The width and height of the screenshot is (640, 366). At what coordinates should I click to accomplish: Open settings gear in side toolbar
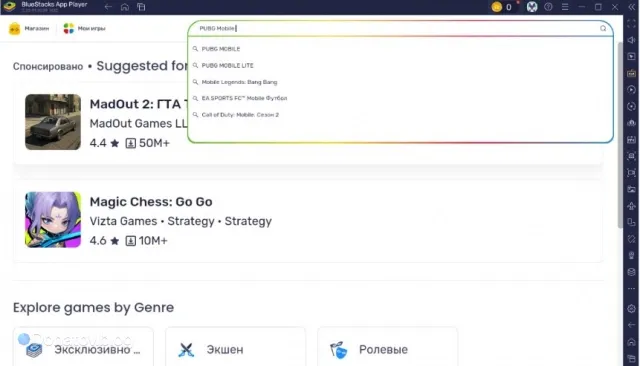[x=631, y=308]
